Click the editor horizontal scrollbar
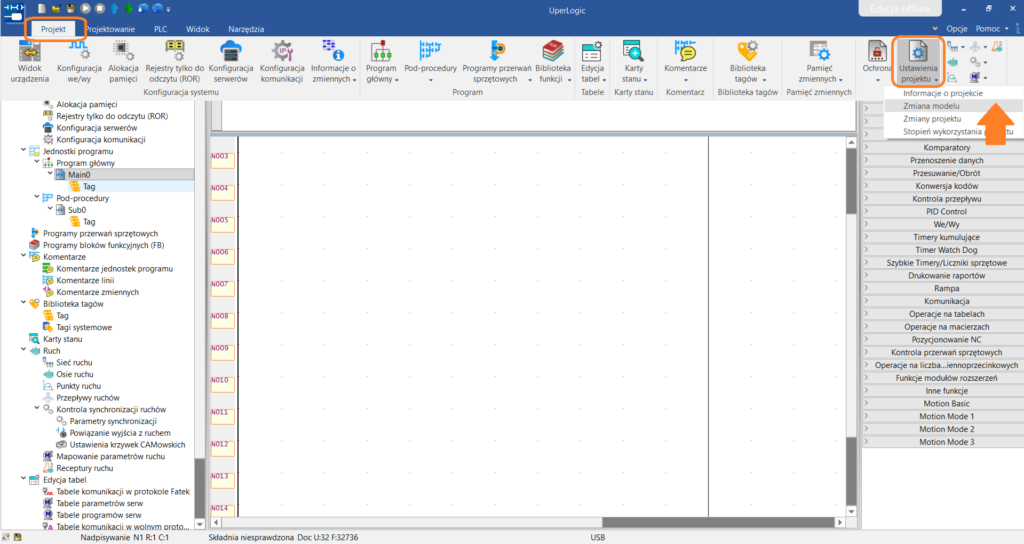Screen dimensions: 1024x544 pos(528,522)
